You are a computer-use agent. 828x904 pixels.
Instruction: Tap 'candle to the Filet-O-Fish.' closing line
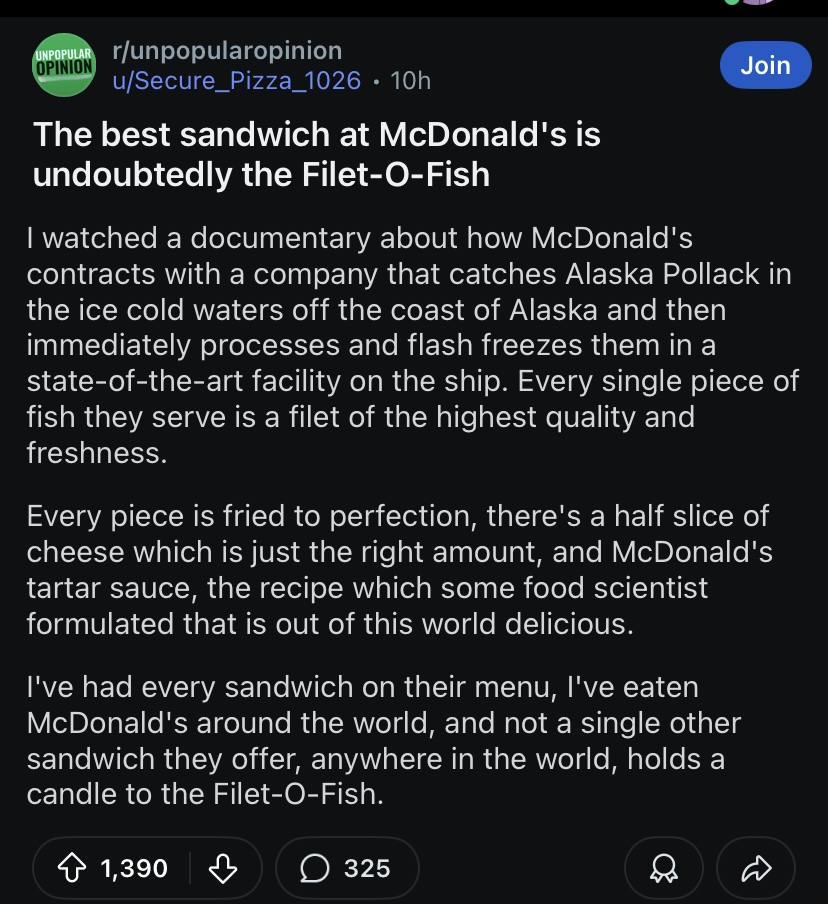(x=204, y=795)
